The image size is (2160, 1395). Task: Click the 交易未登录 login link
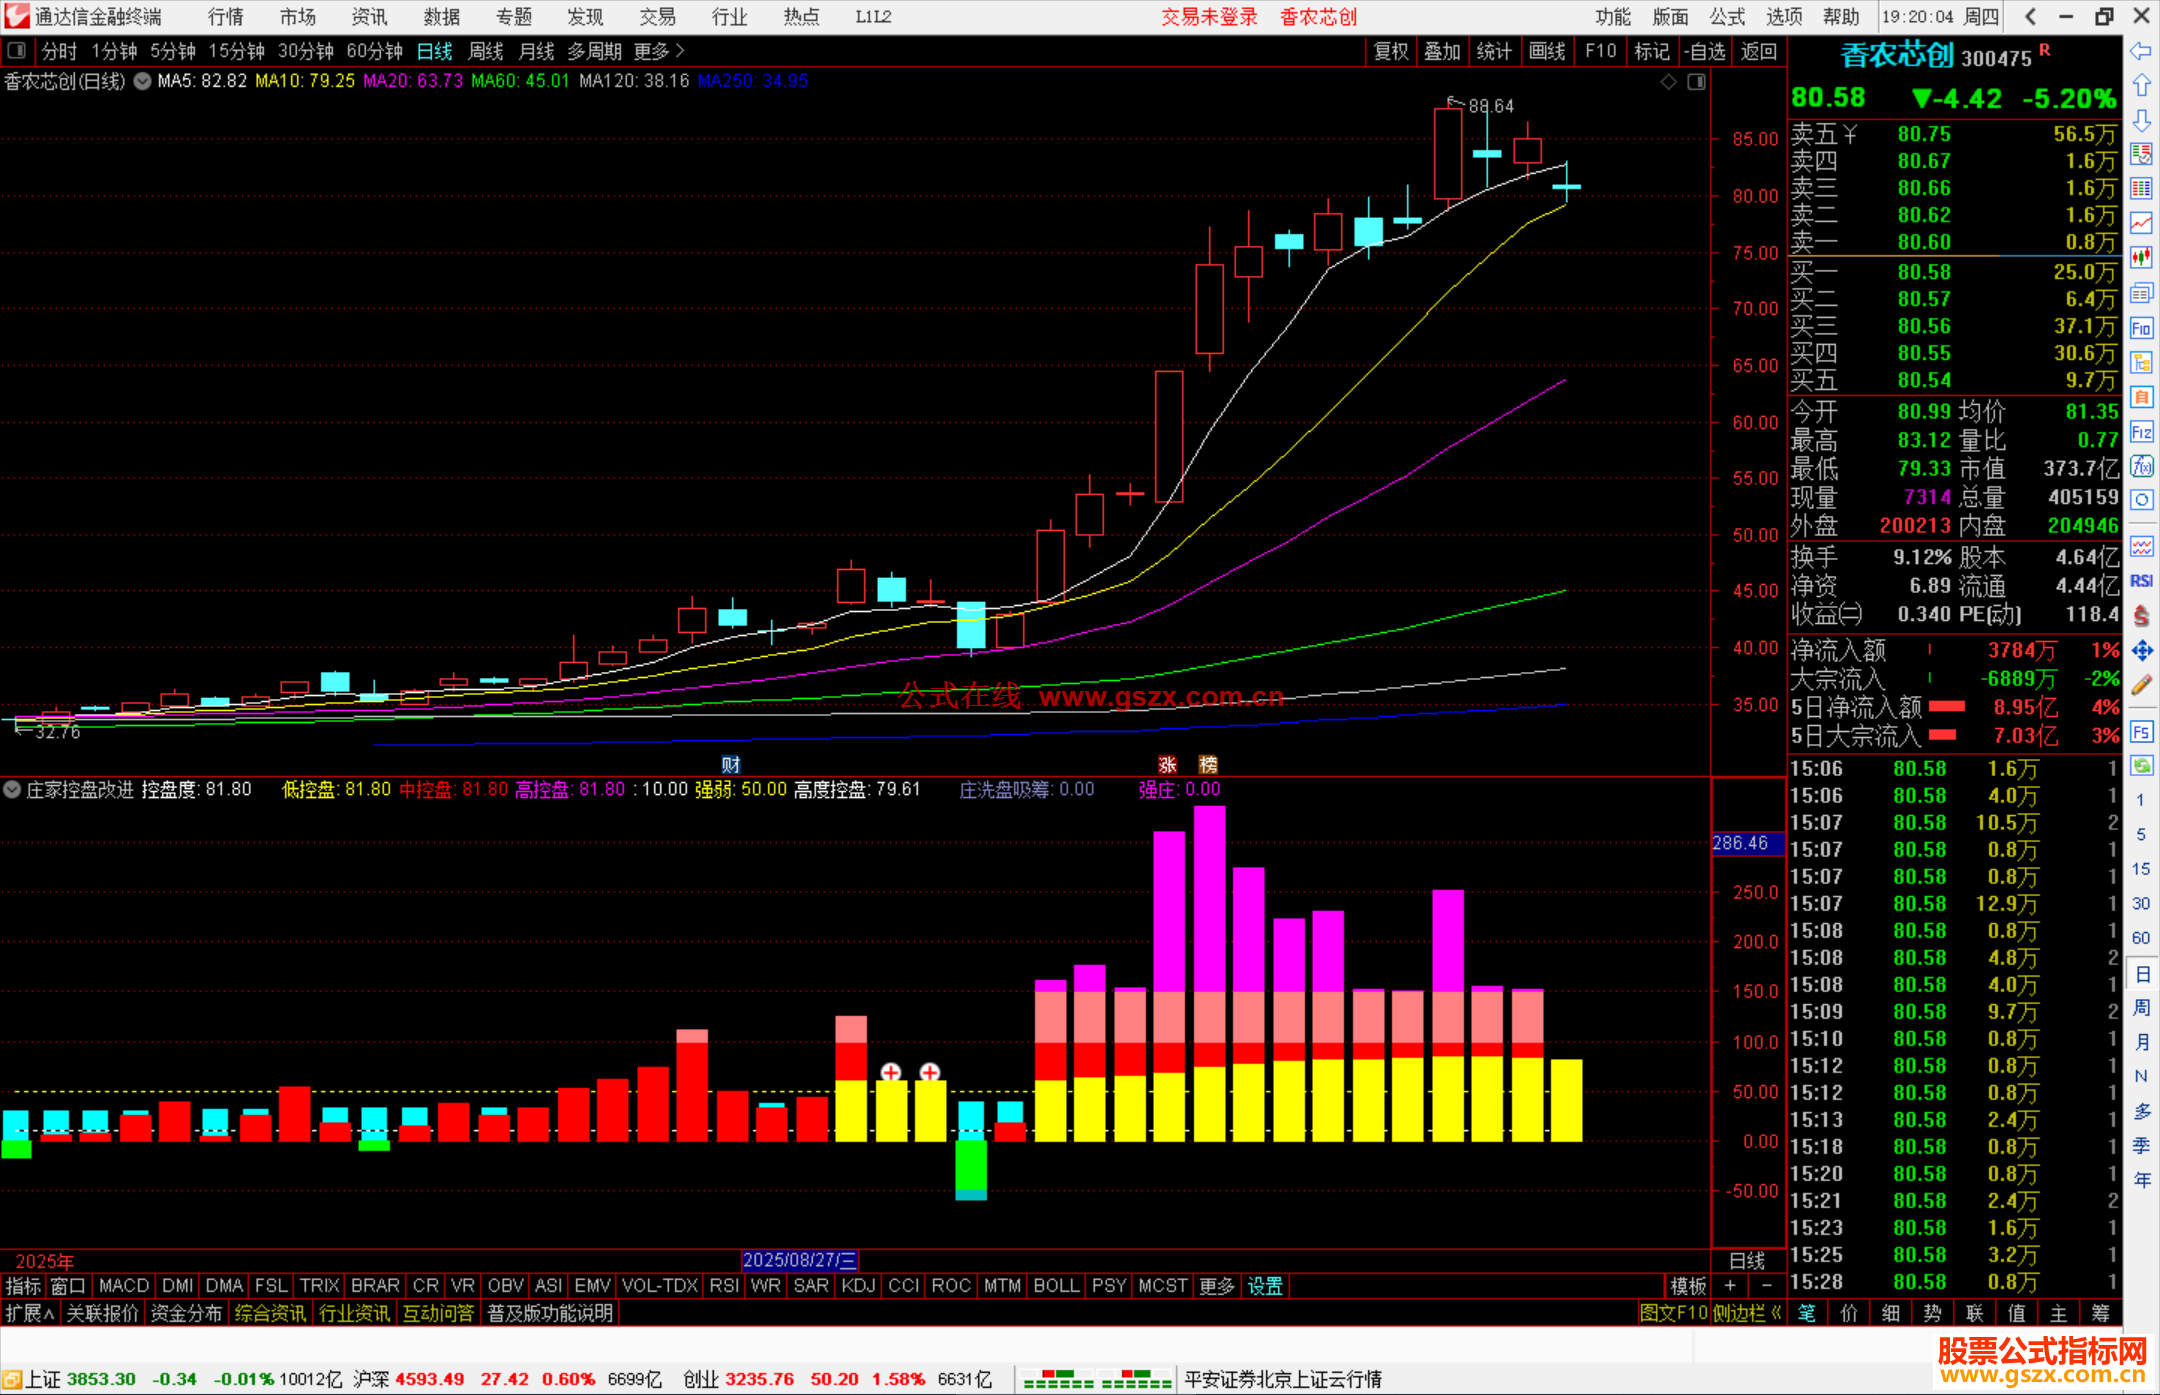pos(1210,16)
